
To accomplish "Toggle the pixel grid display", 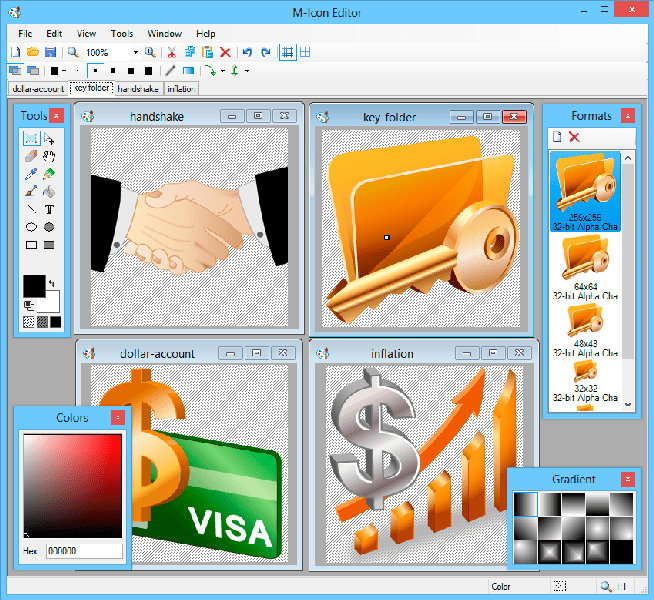I will pos(287,52).
